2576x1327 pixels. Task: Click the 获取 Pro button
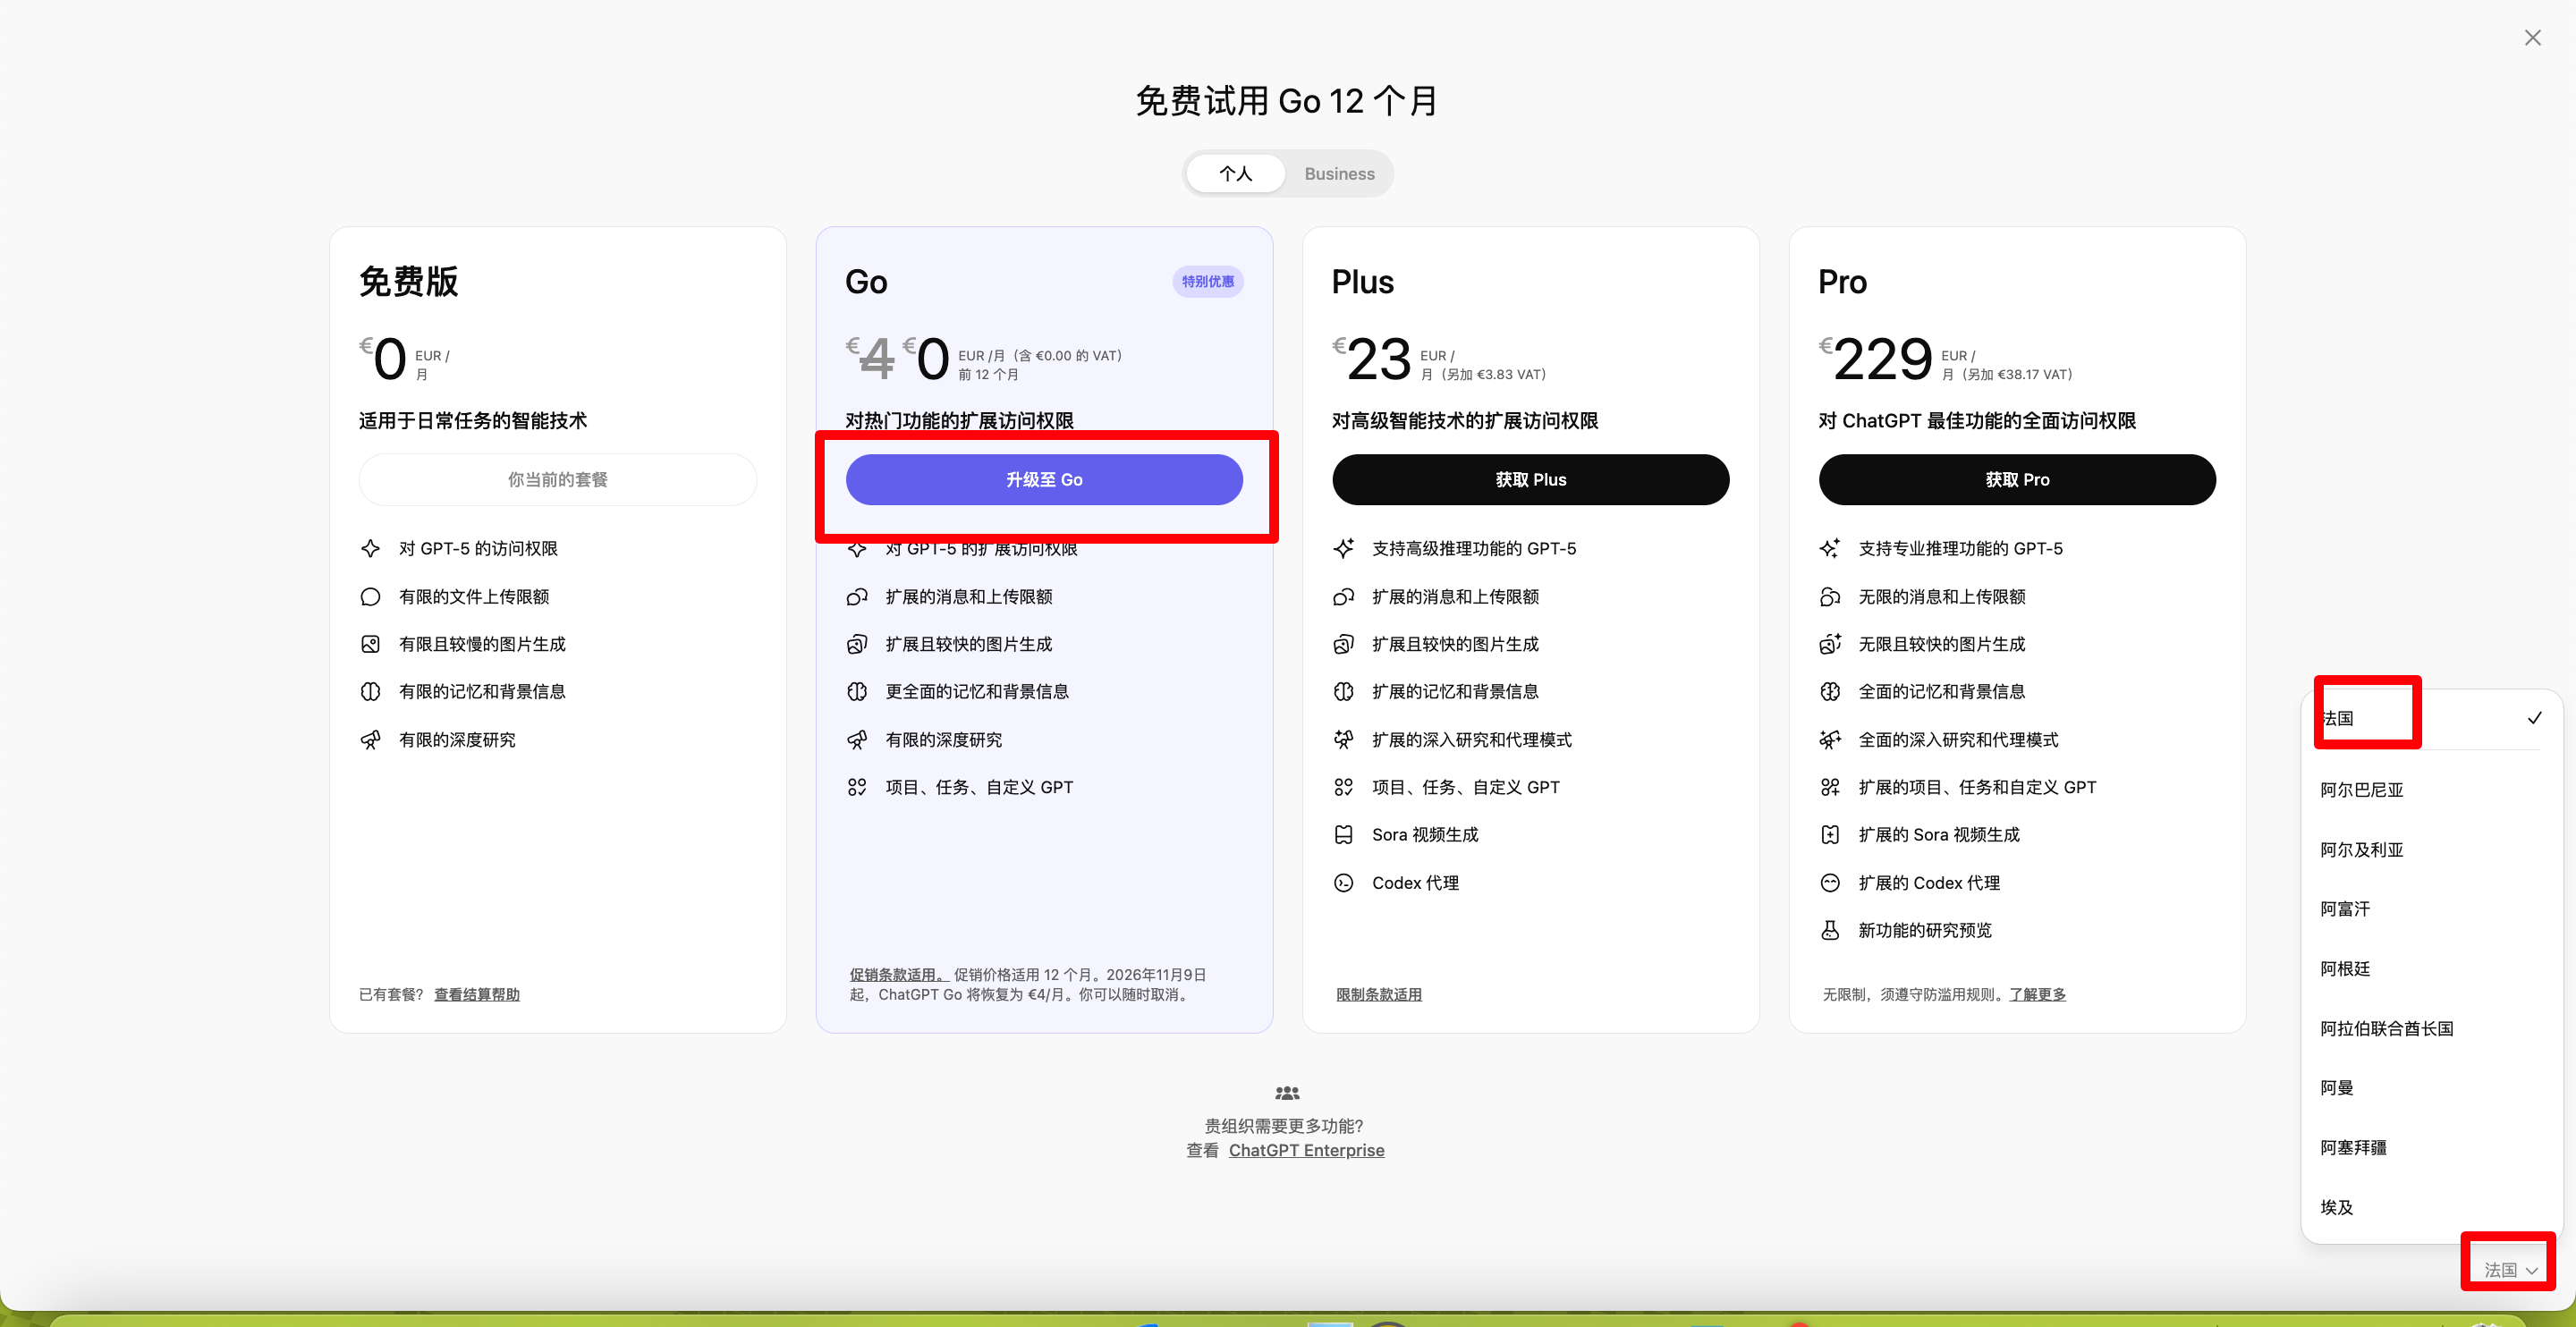pos(2016,480)
